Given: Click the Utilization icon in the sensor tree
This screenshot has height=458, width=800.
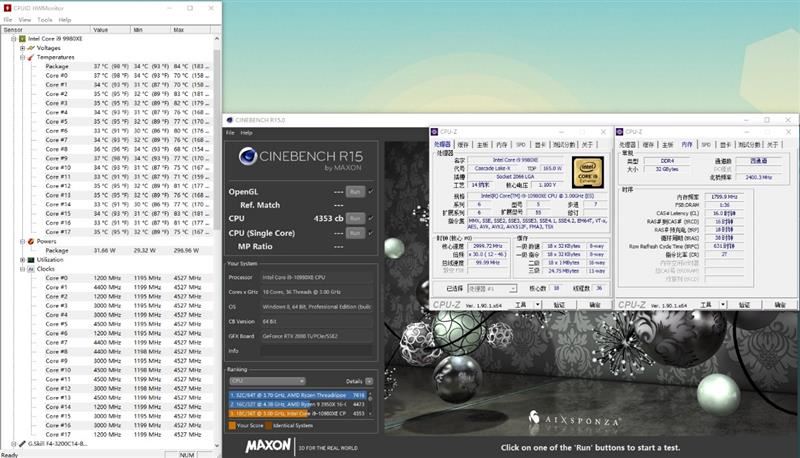Looking at the screenshot, I should [x=31, y=260].
